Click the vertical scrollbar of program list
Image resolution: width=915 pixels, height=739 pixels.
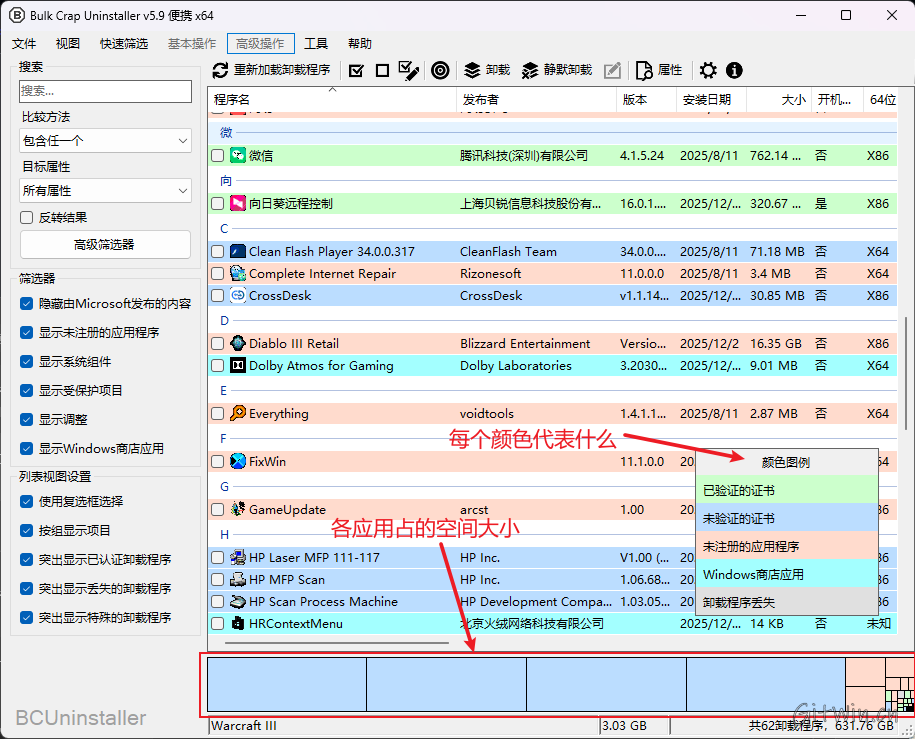click(x=905, y=374)
